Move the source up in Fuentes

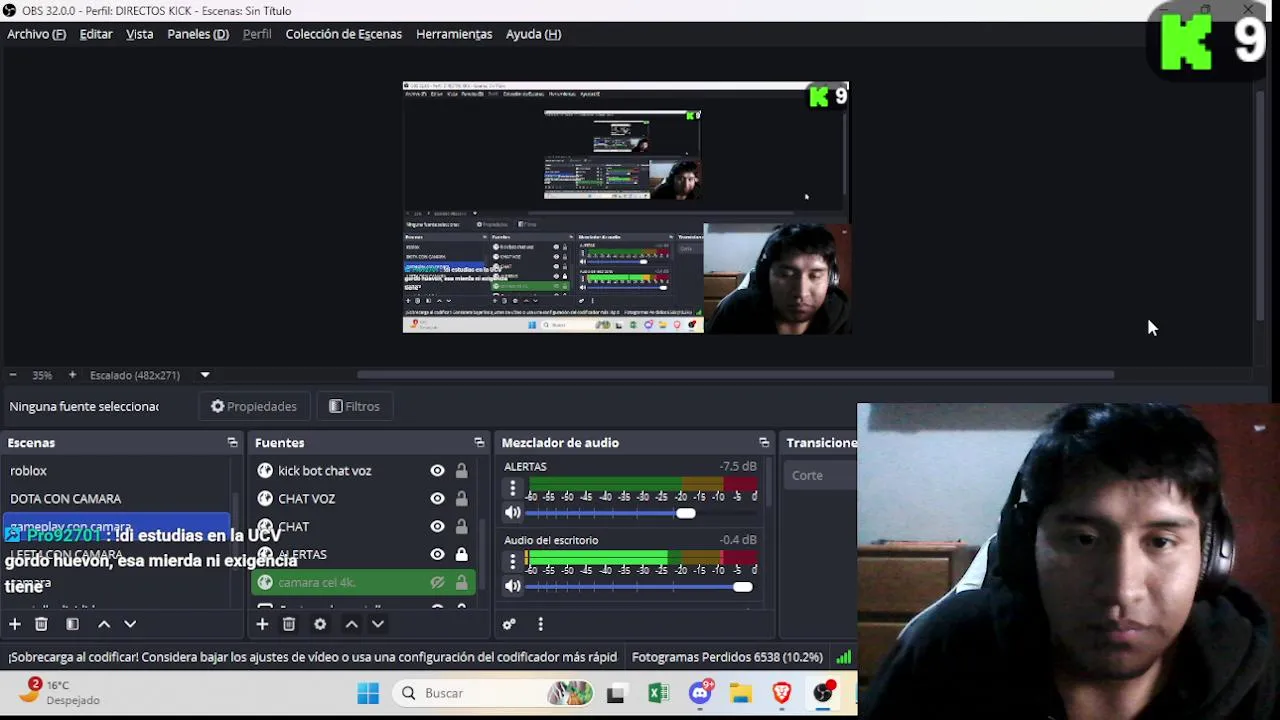[x=351, y=624]
